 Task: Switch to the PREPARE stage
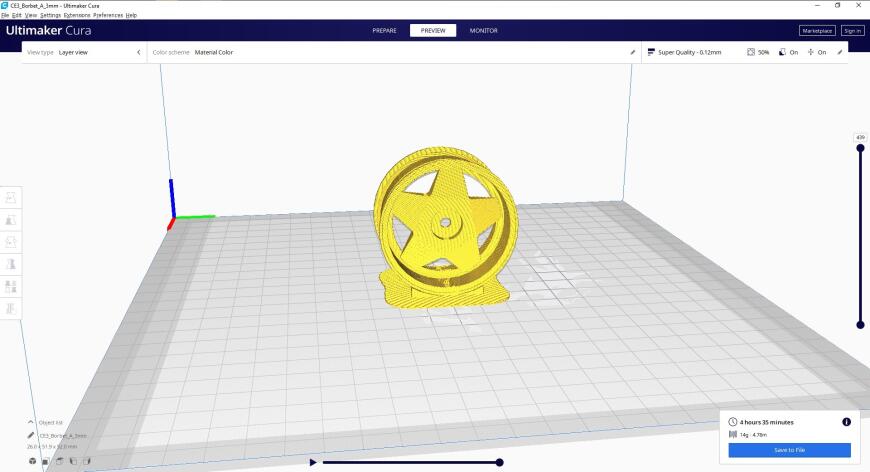click(385, 31)
